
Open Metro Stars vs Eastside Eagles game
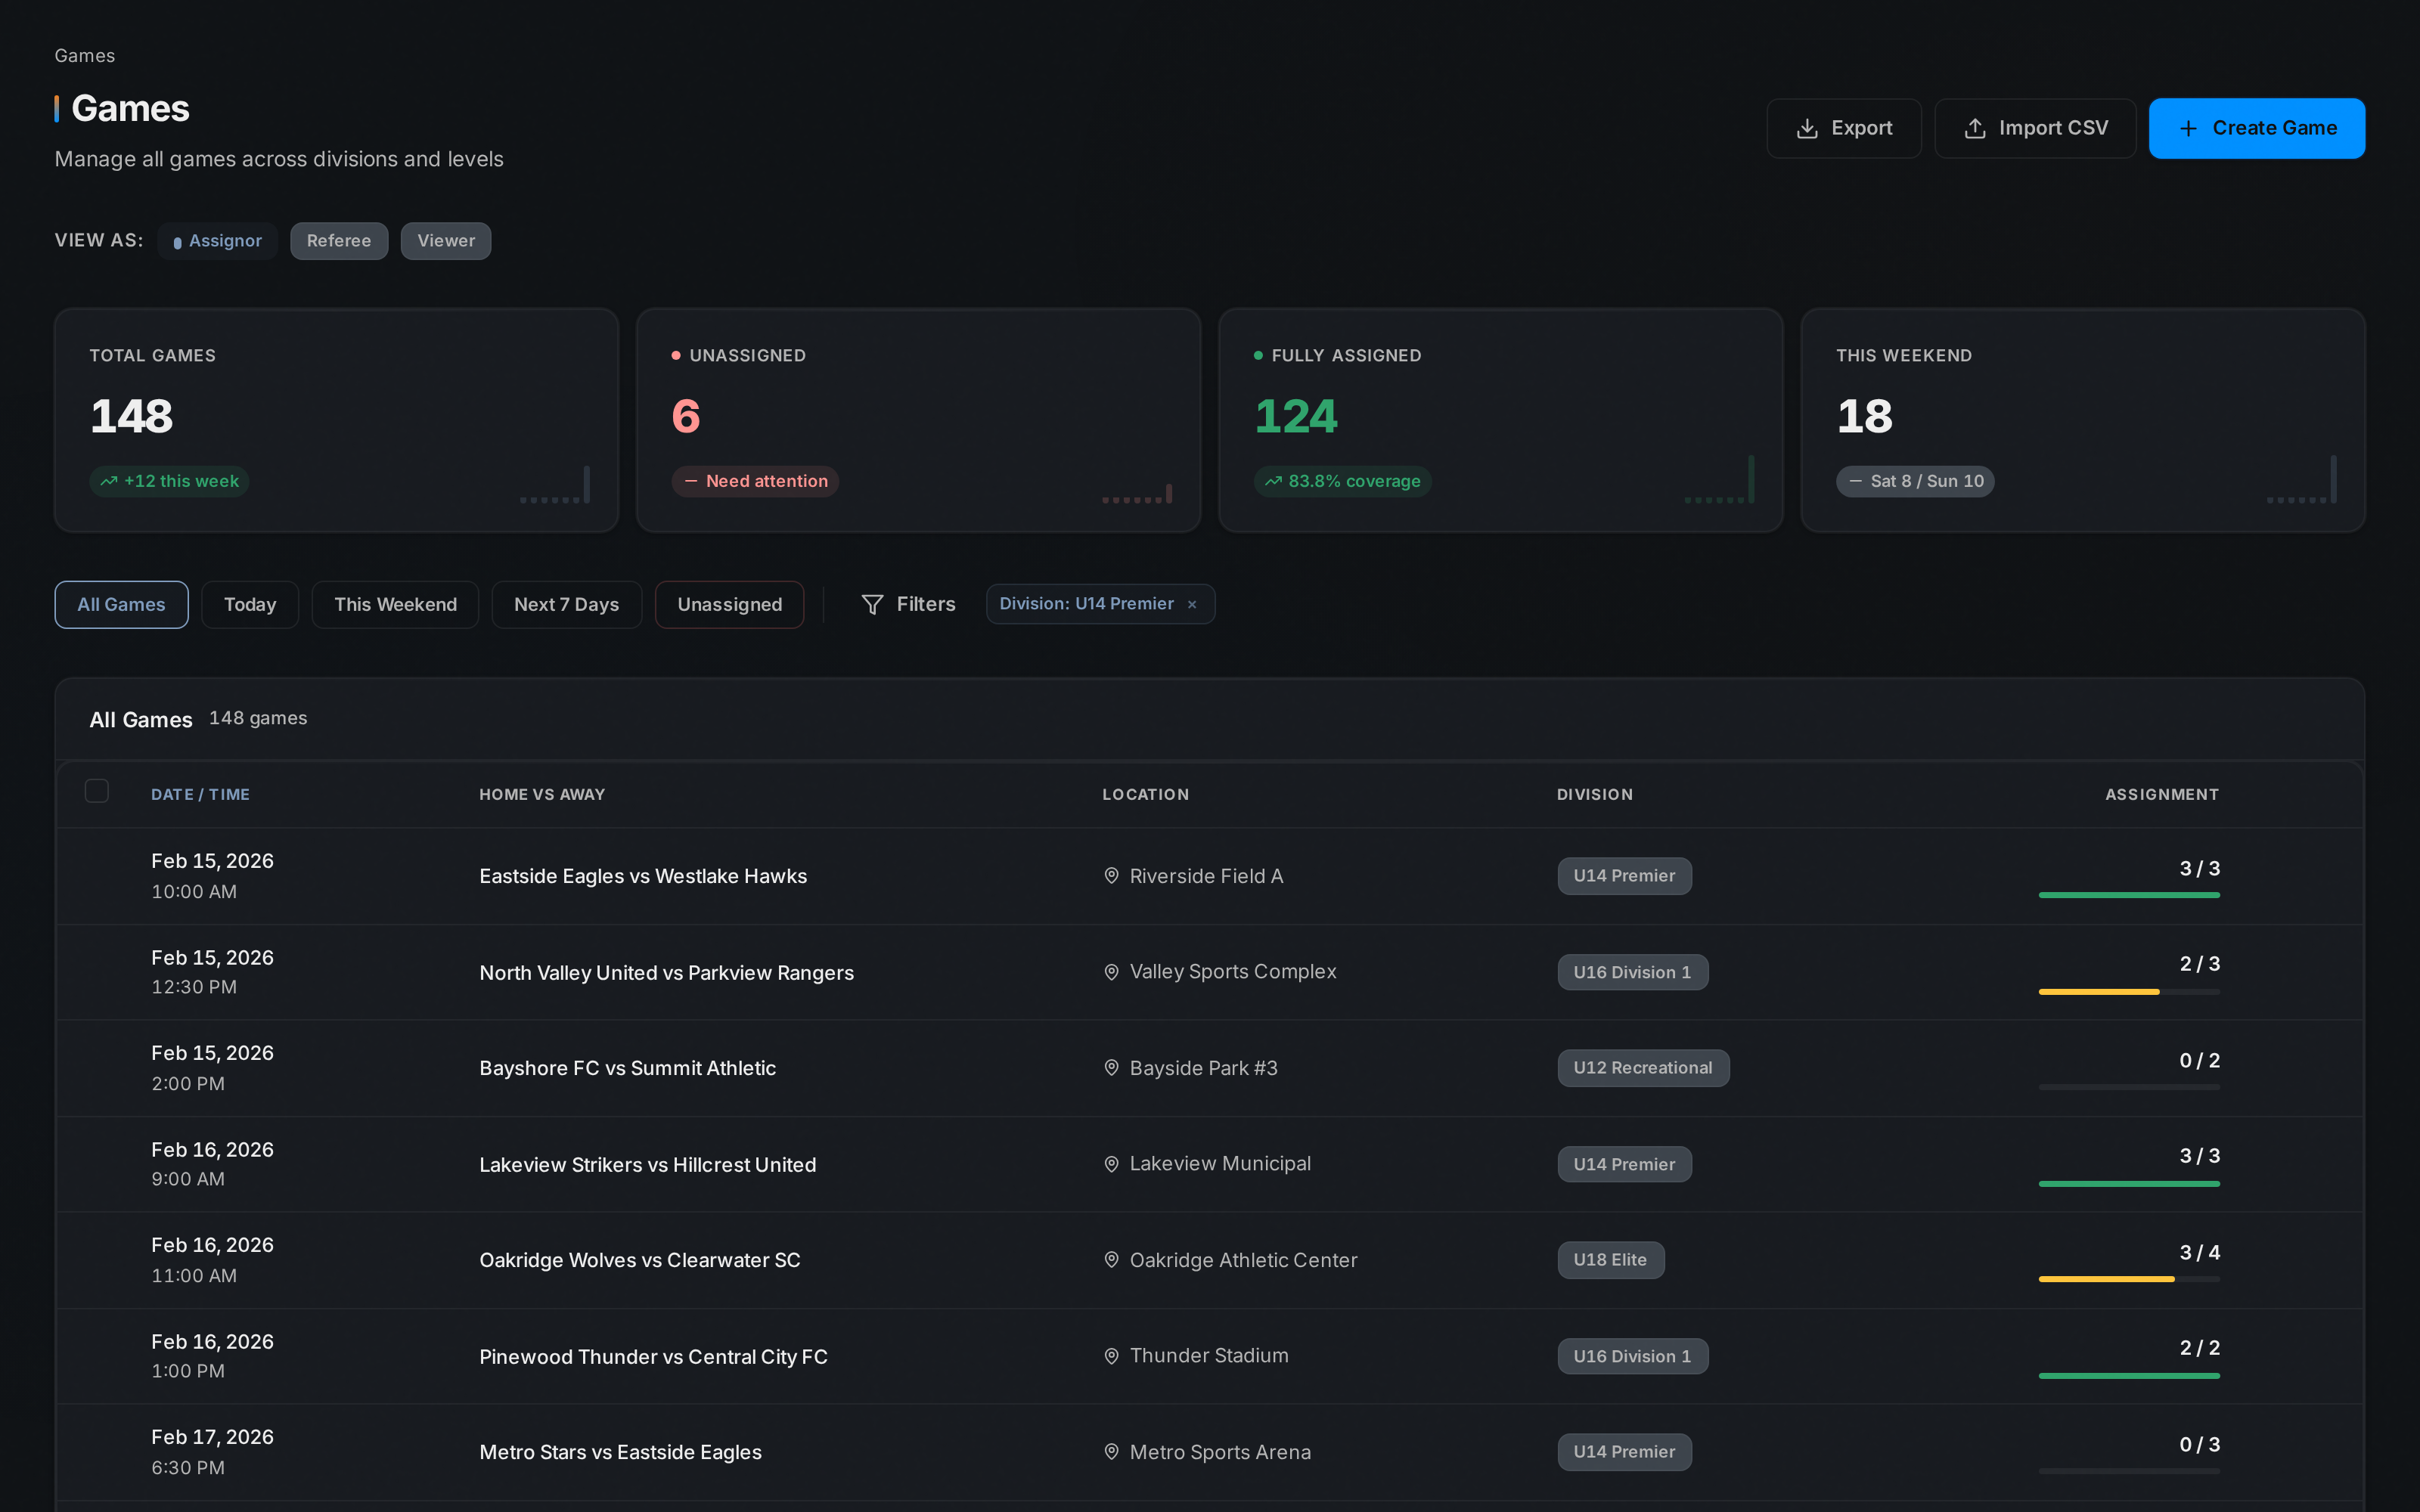pos(620,1452)
